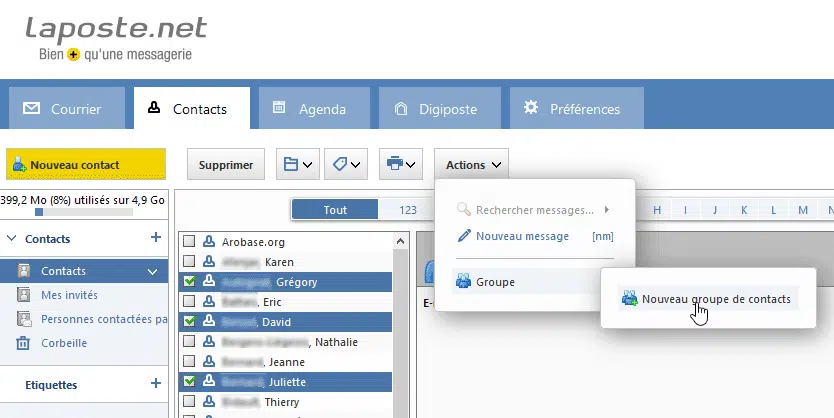The width and height of the screenshot is (834, 418).
Task: Uncheck Juliette's contact checkbox
Action: tap(189, 381)
